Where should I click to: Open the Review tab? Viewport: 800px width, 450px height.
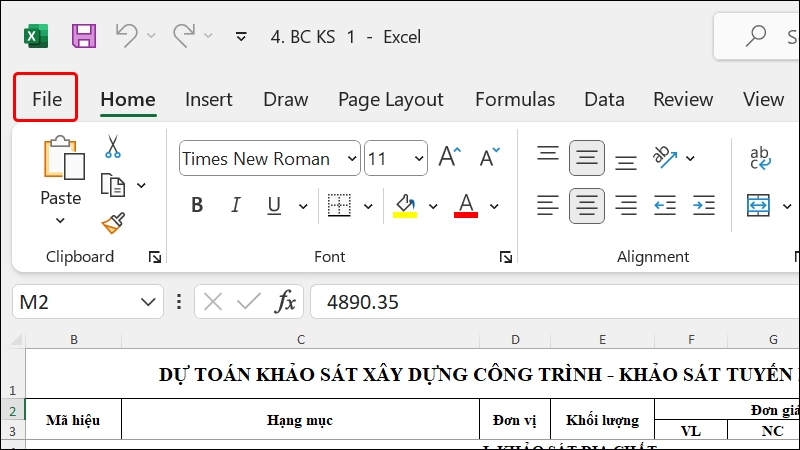(683, 99)
